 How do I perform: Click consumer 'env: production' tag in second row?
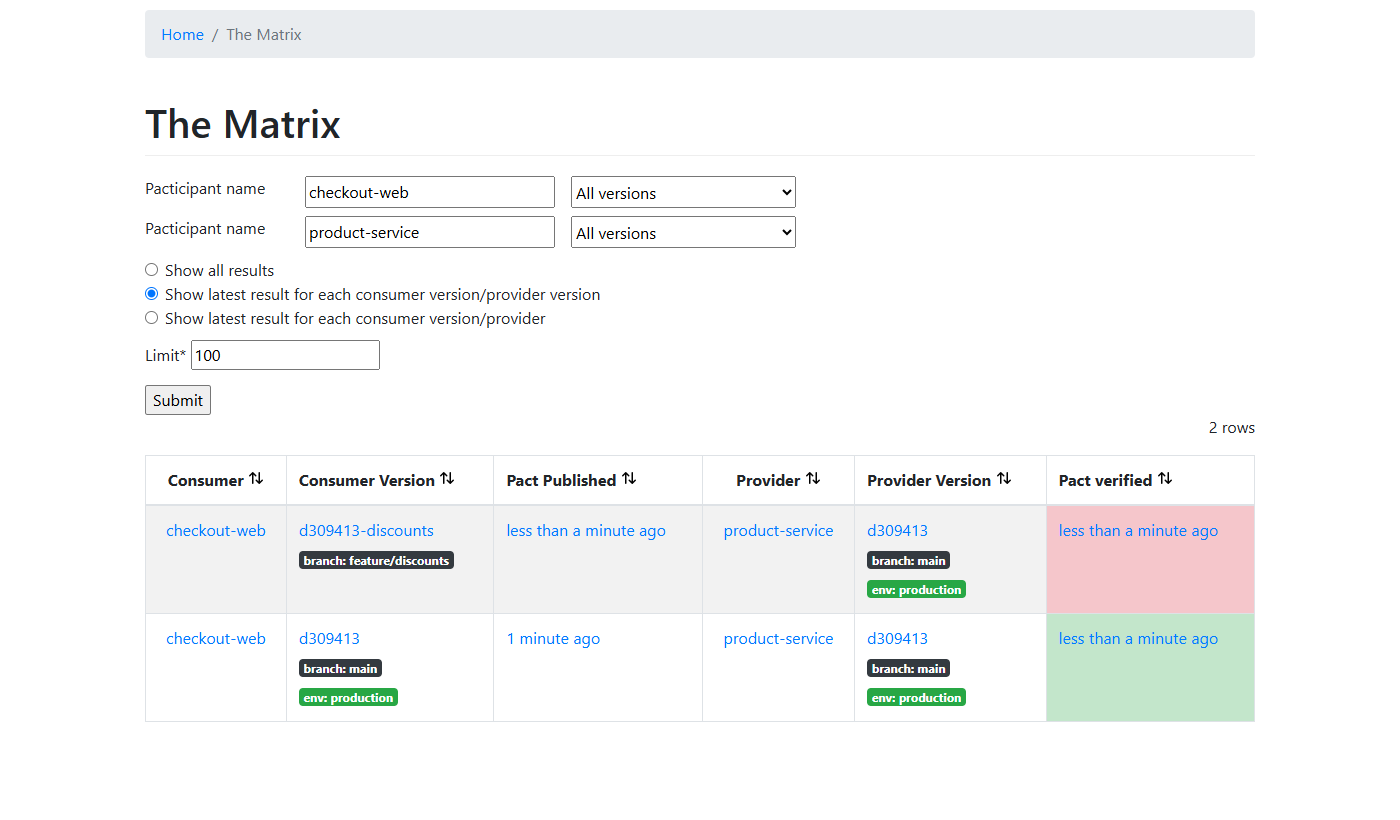pyautogui.click(x=348, y=697)
